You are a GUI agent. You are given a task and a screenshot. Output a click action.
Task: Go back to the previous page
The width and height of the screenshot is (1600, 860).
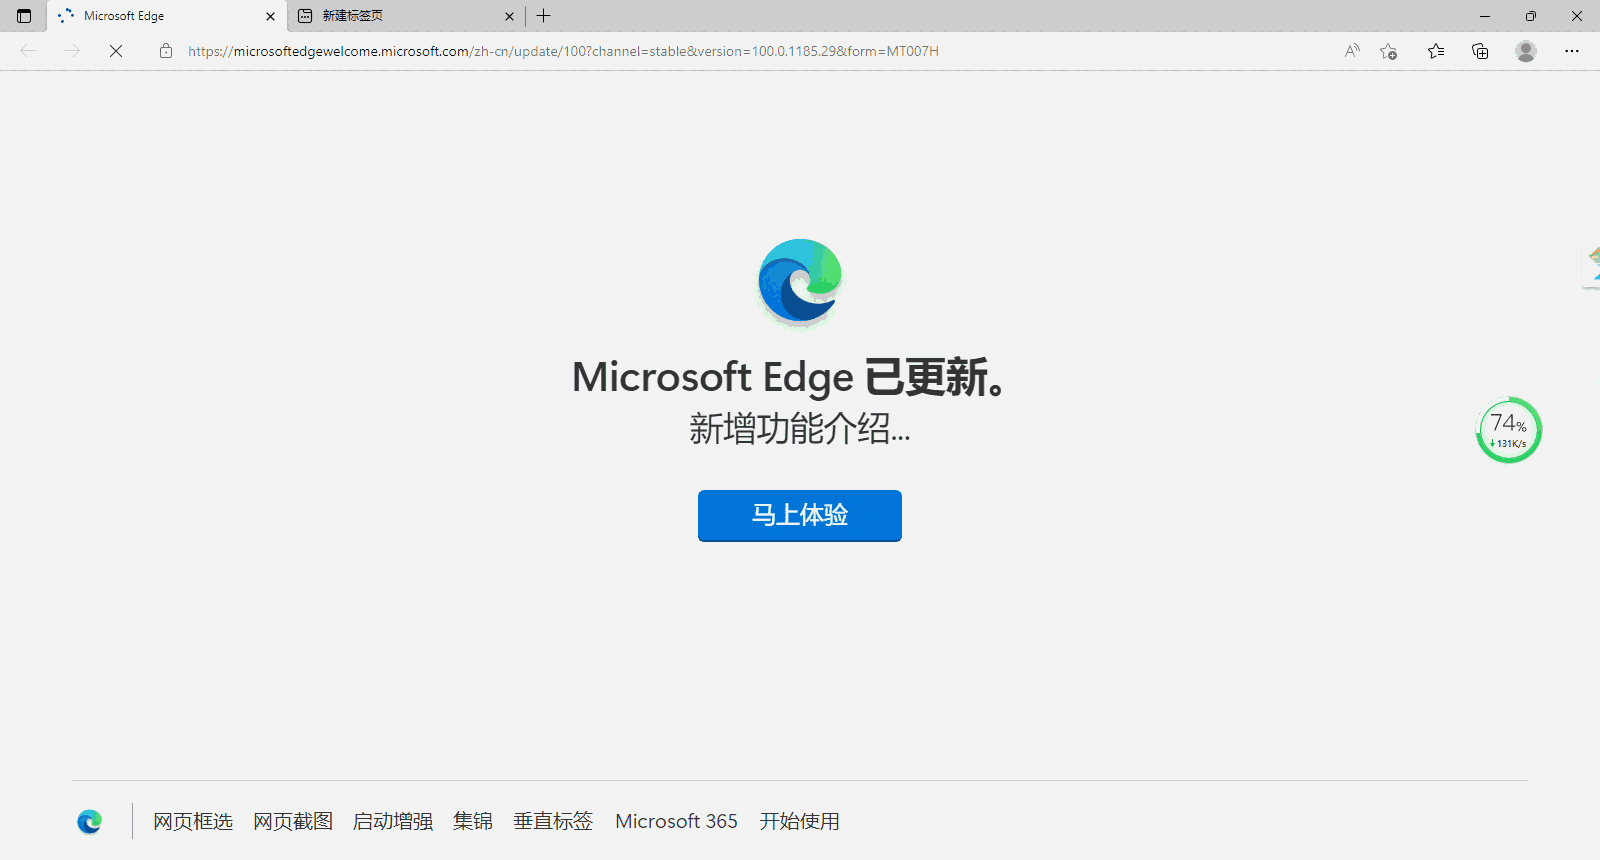[x=28, y=51]
